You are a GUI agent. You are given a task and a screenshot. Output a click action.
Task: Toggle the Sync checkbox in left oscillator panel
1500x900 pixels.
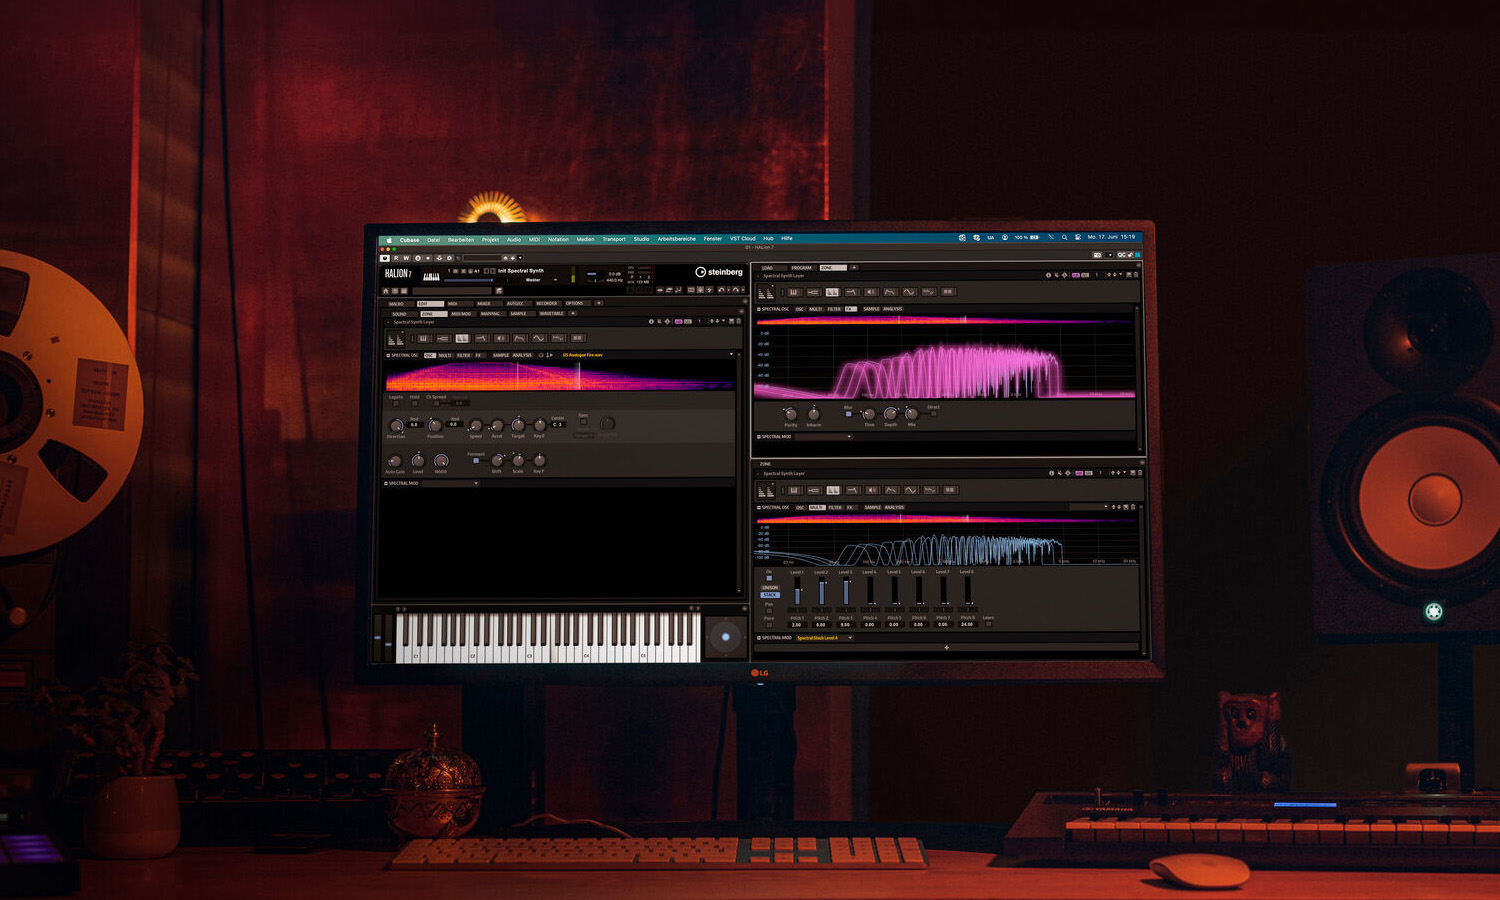coord(583,422)
